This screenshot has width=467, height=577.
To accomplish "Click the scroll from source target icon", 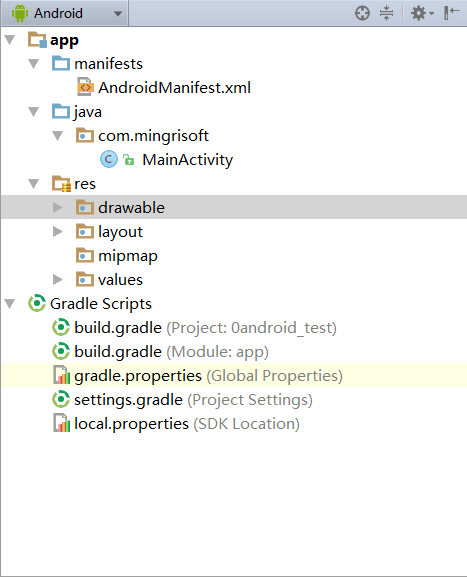I will (x=362, y=13).
